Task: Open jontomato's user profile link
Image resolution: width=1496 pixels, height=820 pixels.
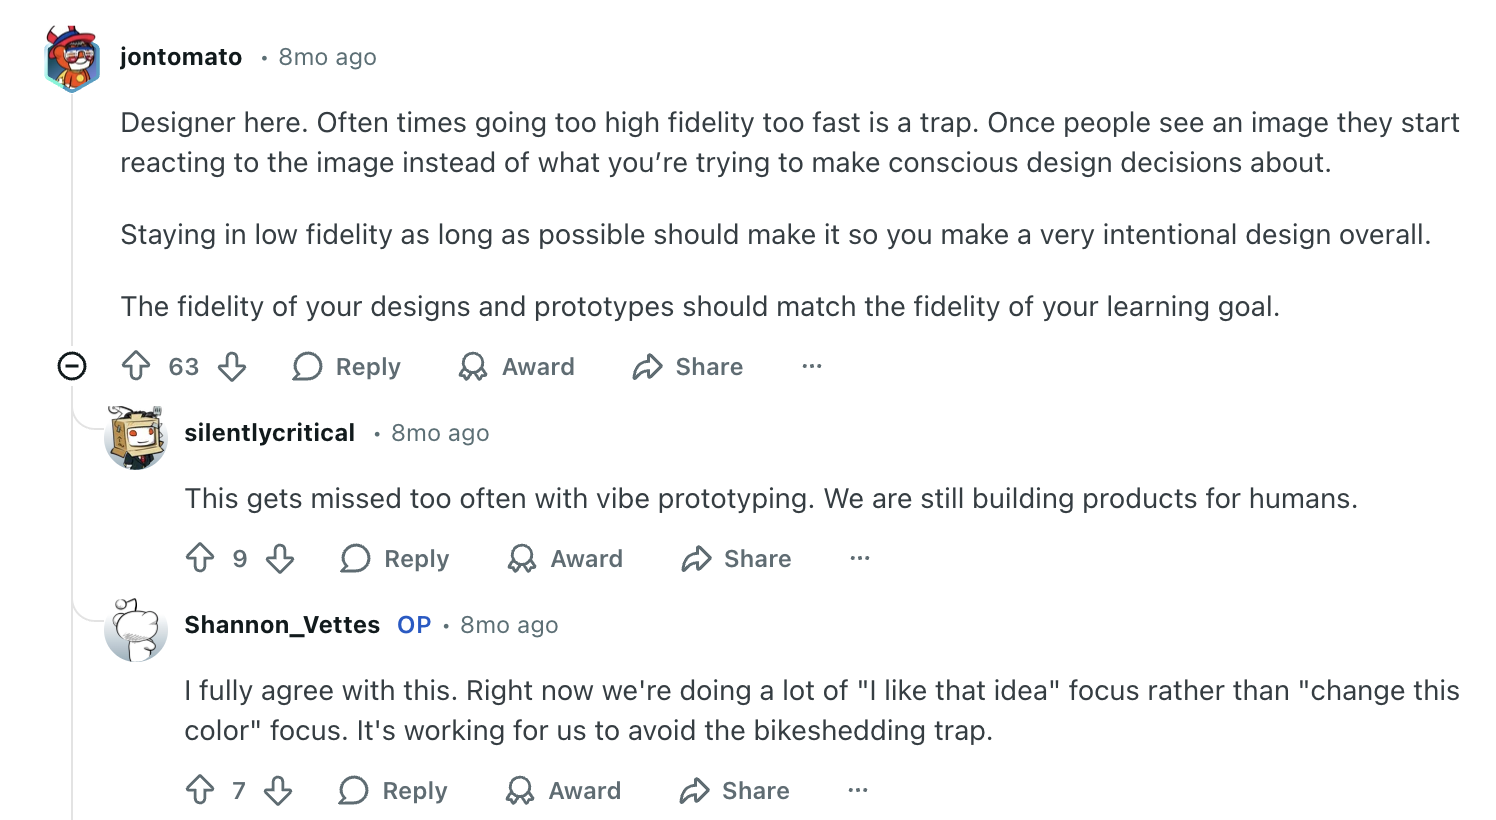Action: pos(181,57)
